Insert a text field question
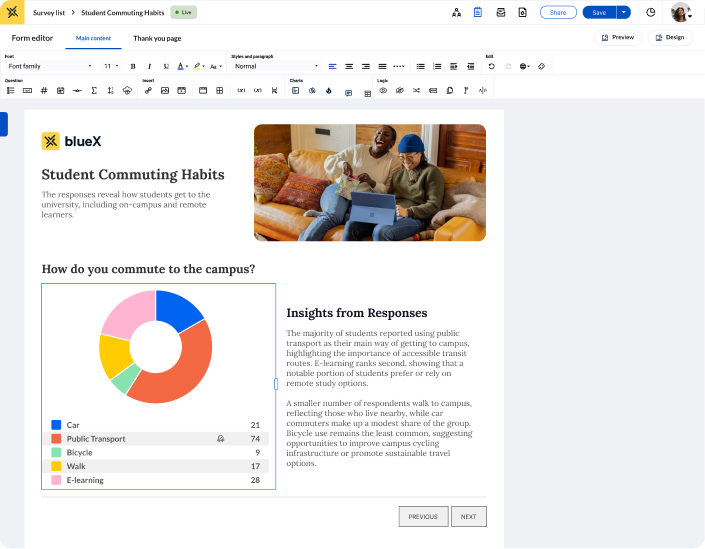705x549 pixels. pos(27,90)
